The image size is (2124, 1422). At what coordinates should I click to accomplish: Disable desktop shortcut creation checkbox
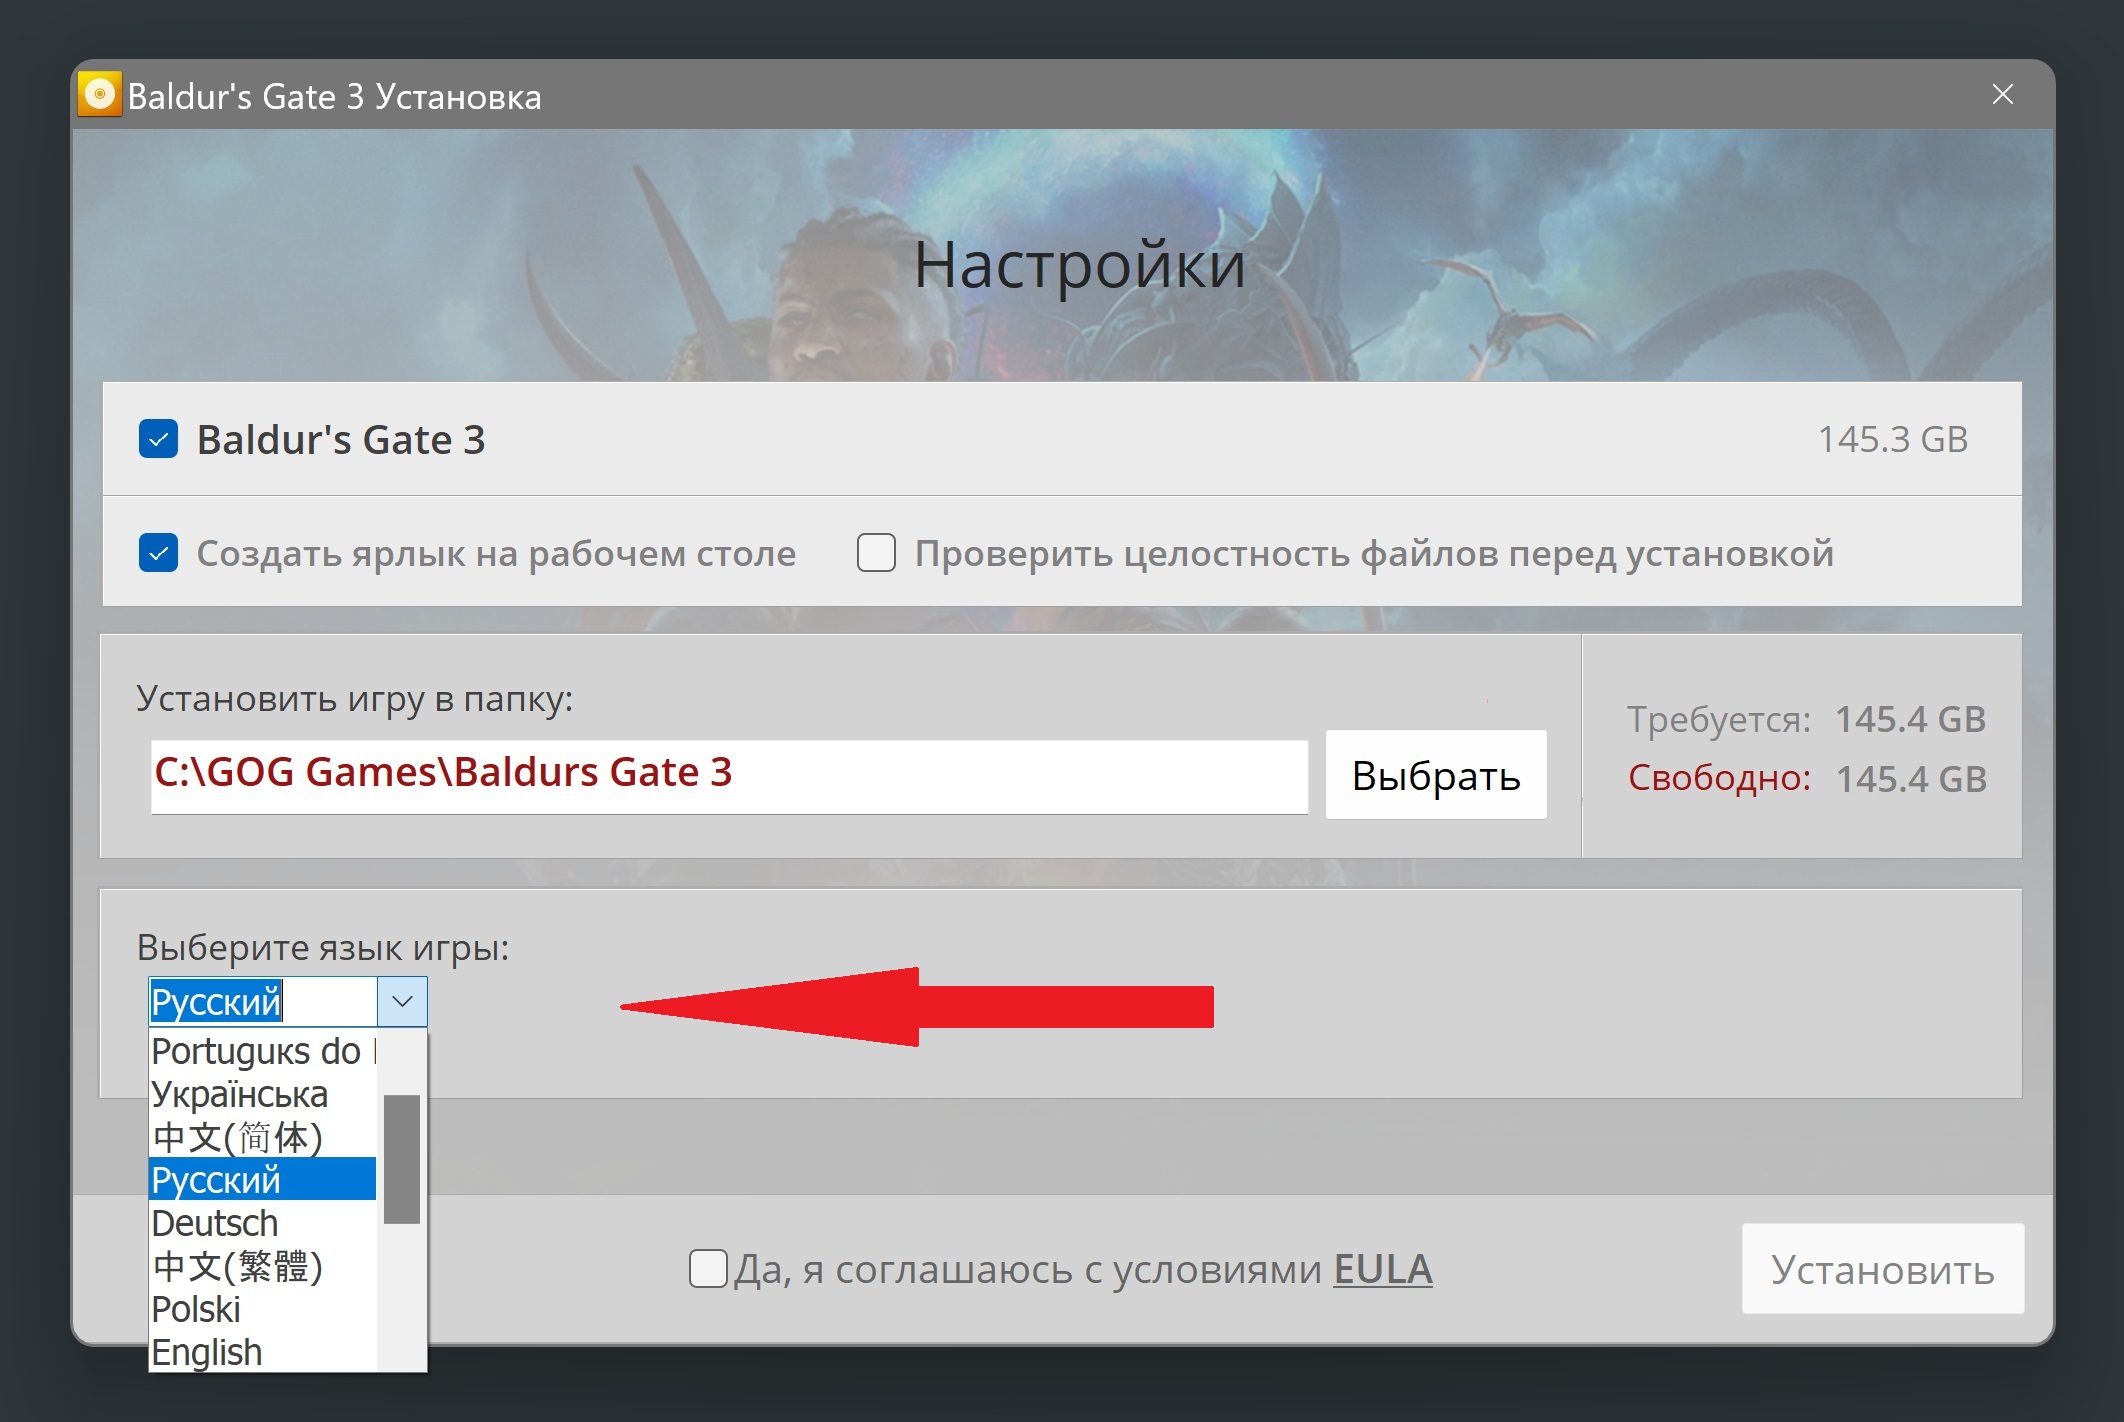click(158, 553)
